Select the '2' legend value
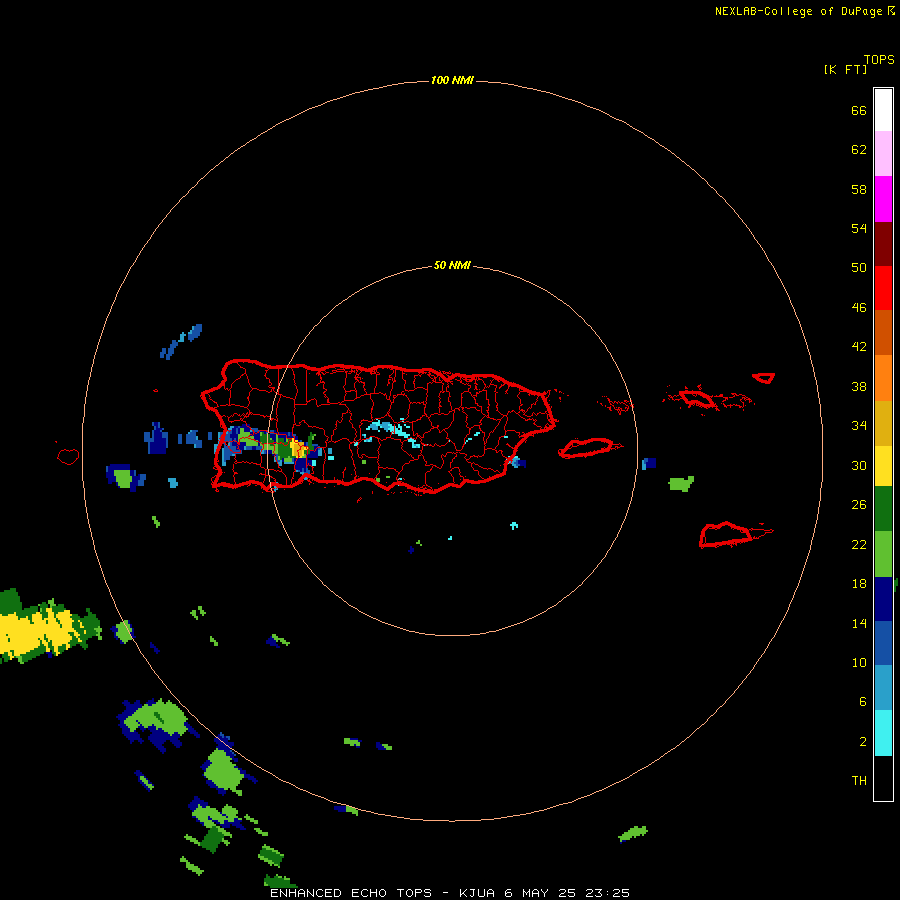 pos(862,742)
